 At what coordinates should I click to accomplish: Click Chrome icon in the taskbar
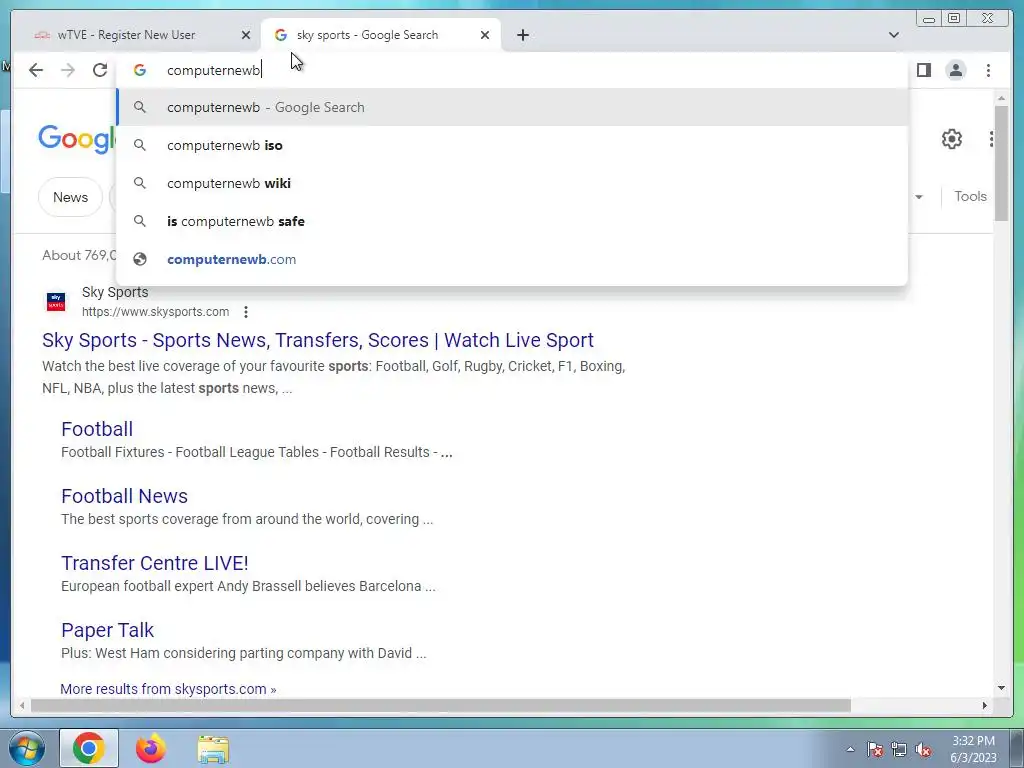[x=89, y=748]
